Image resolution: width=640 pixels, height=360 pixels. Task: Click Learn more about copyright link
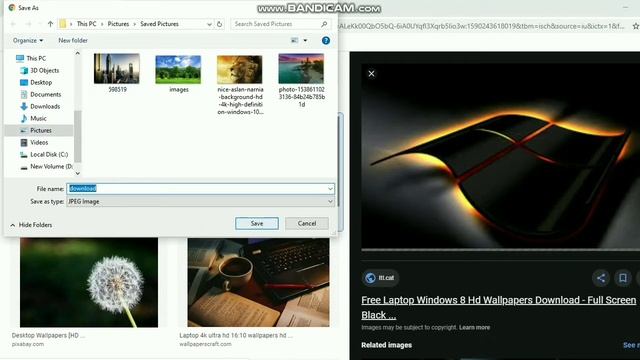(x=474, y=327)
